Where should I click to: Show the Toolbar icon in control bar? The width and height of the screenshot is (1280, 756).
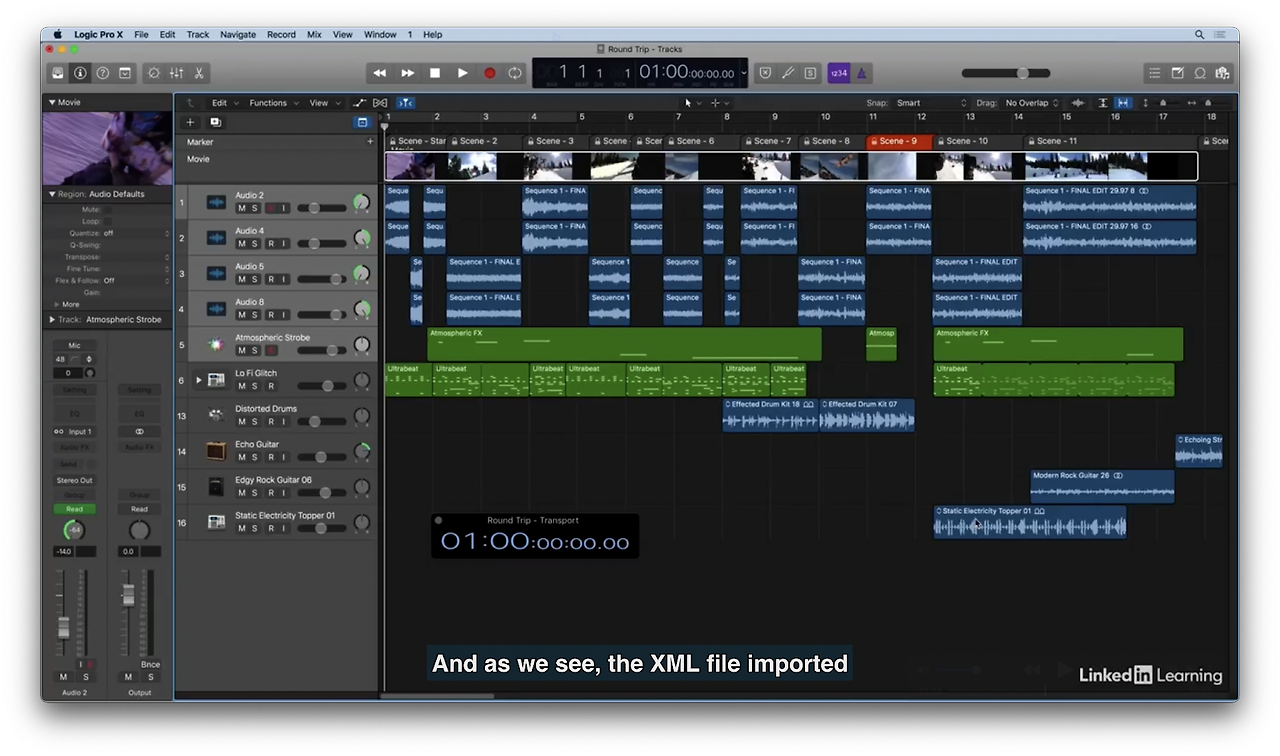[124, 73]
